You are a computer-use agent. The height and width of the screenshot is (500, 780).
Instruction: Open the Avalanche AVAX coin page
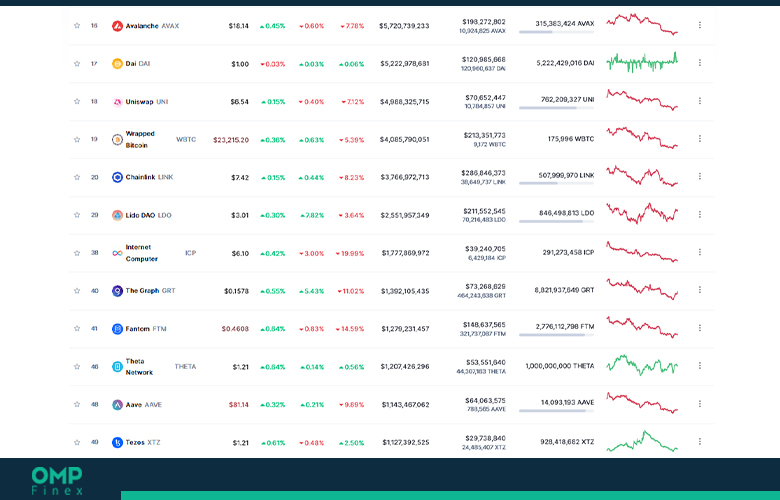click(x=152, y=26)
